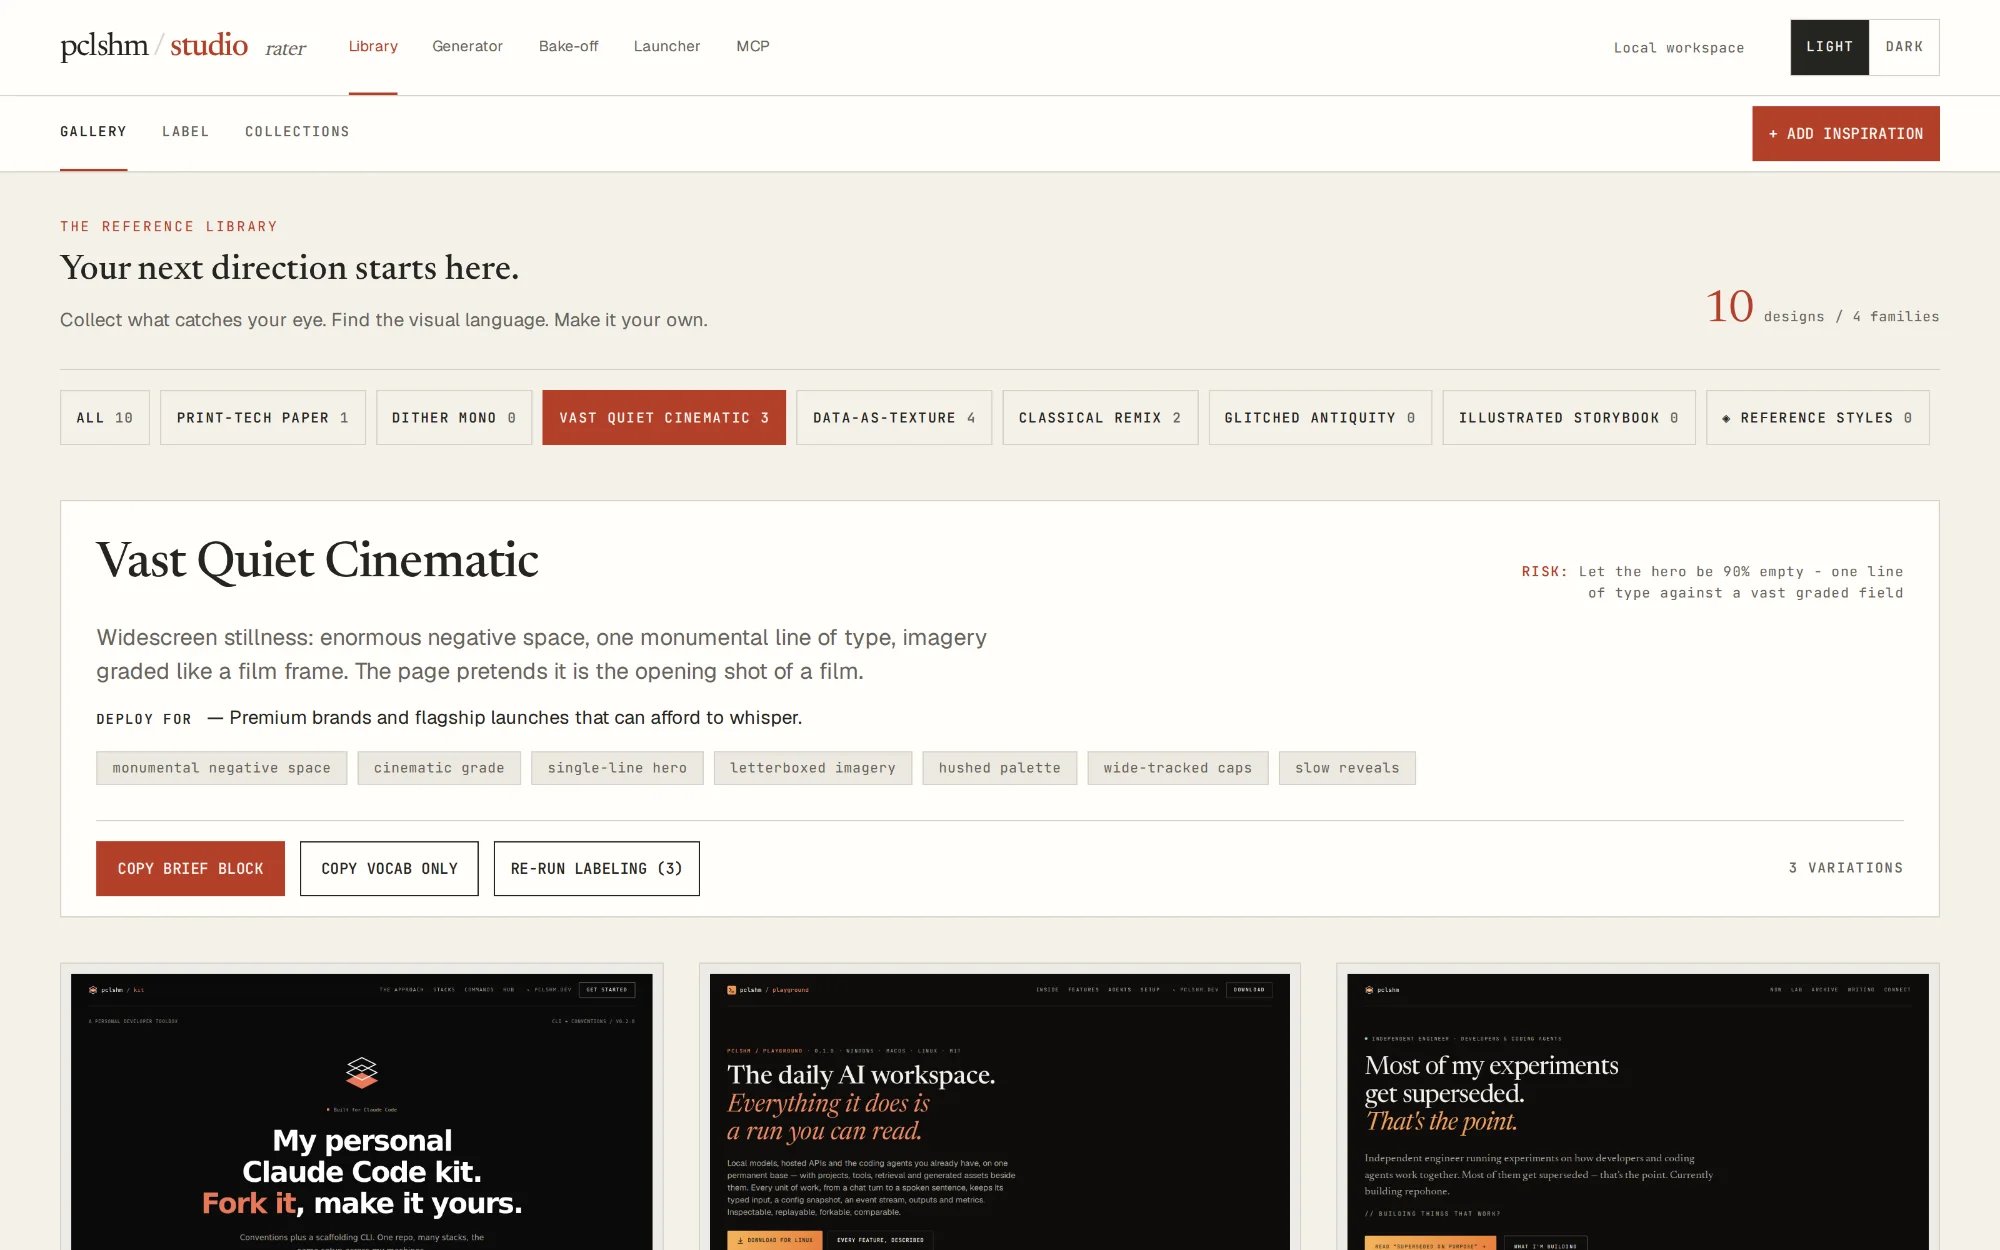Click the '3 VARIATIONS' text

(1846, 868)
